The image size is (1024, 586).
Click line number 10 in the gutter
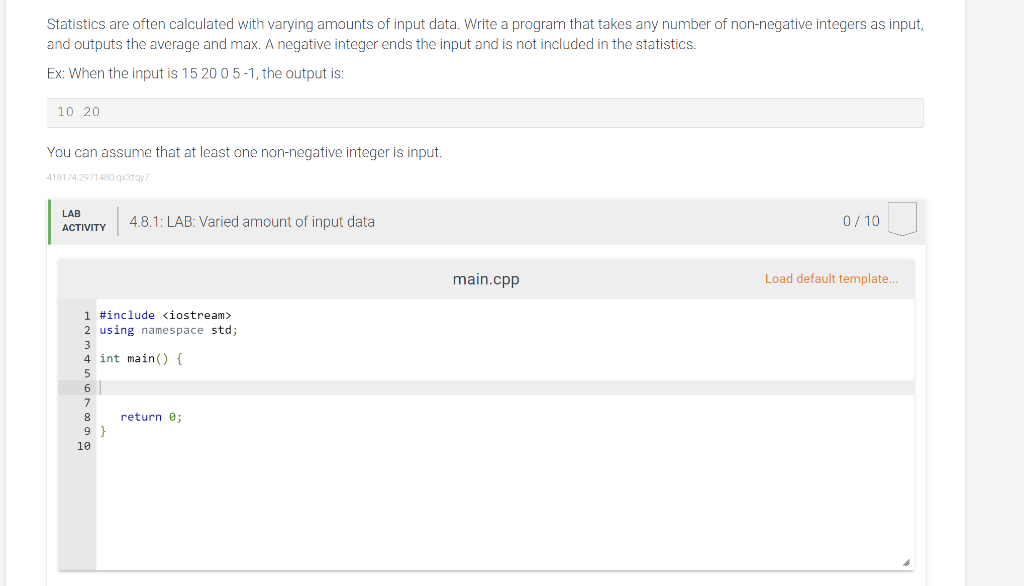(84, 446)
